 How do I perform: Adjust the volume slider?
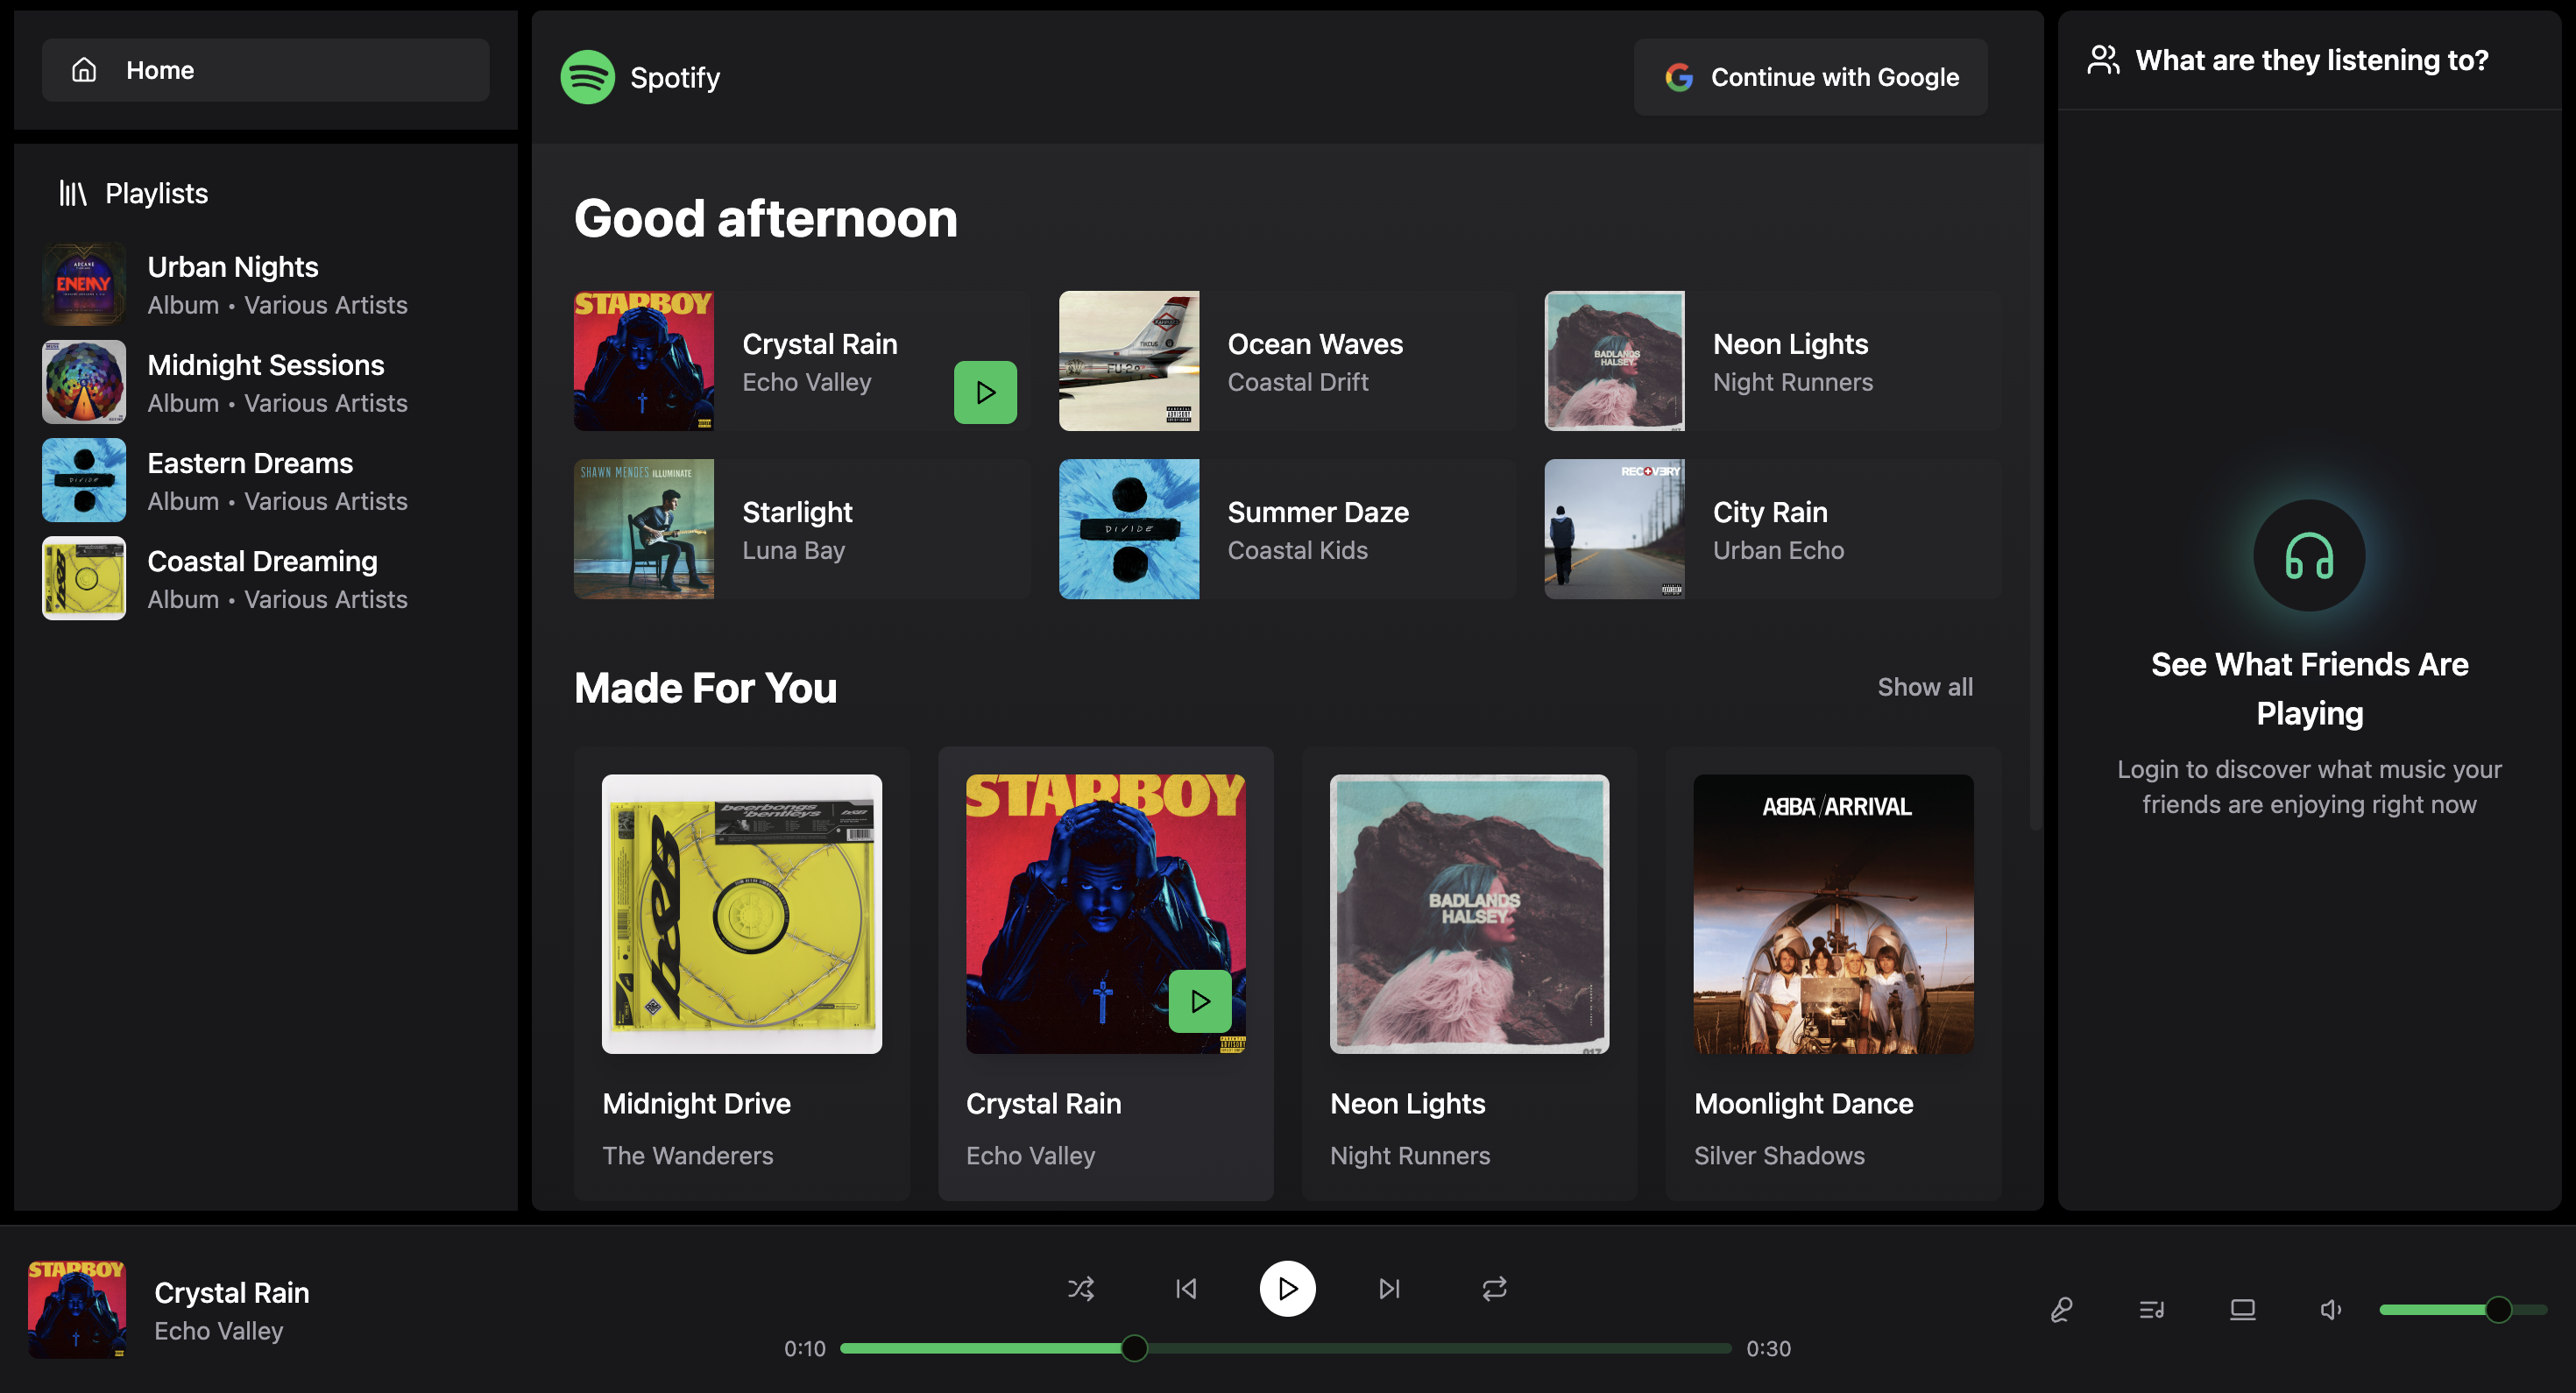(2463, 1309)
